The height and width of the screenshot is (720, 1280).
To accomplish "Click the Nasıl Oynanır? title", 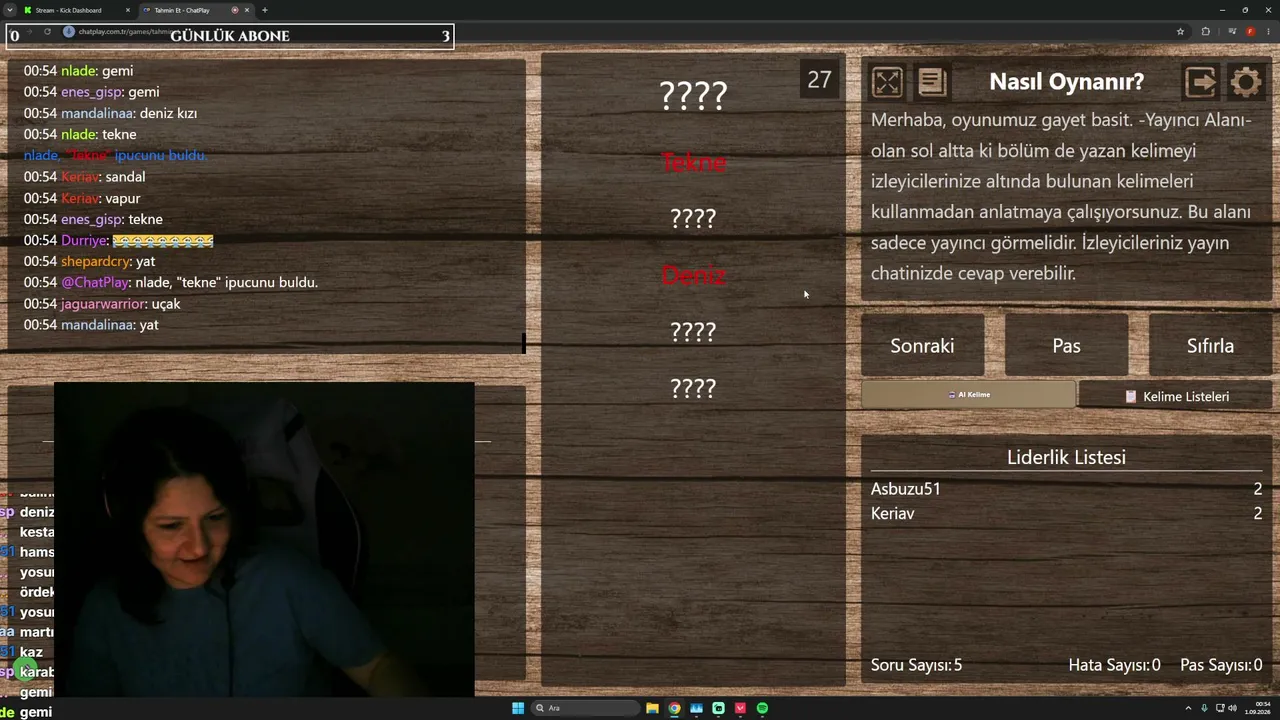I will click(1066, 82).
